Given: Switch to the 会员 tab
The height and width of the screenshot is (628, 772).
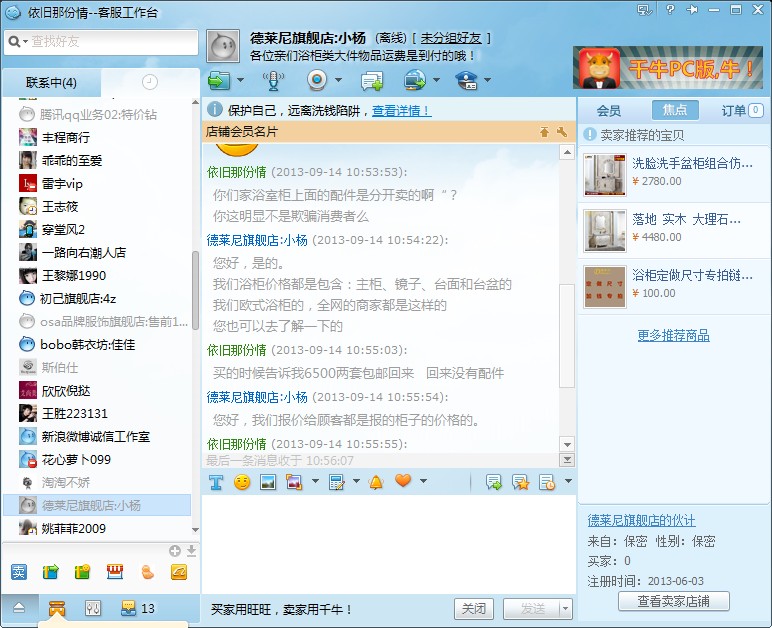Looking at the screenshot, I should (609, 110).
